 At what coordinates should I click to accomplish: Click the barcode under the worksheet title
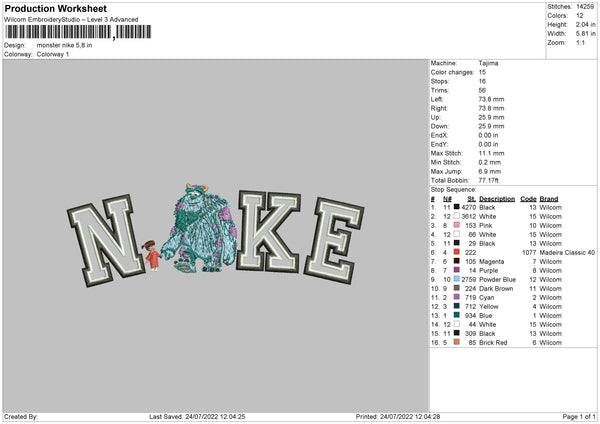click(78, 32)
